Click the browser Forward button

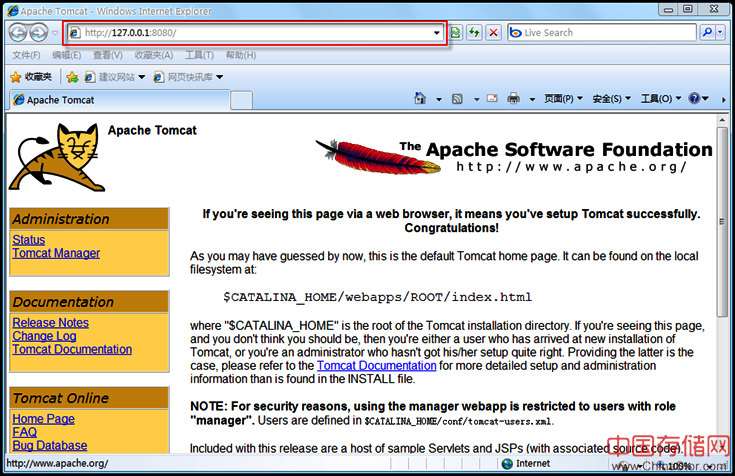pos(41,32)
